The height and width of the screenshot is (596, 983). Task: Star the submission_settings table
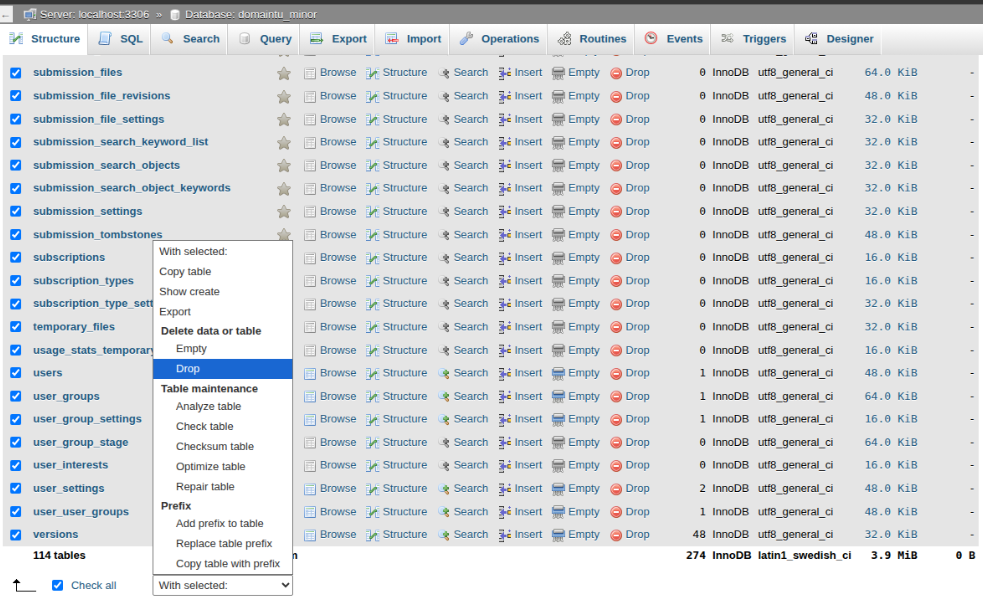[x=284, y=212]
